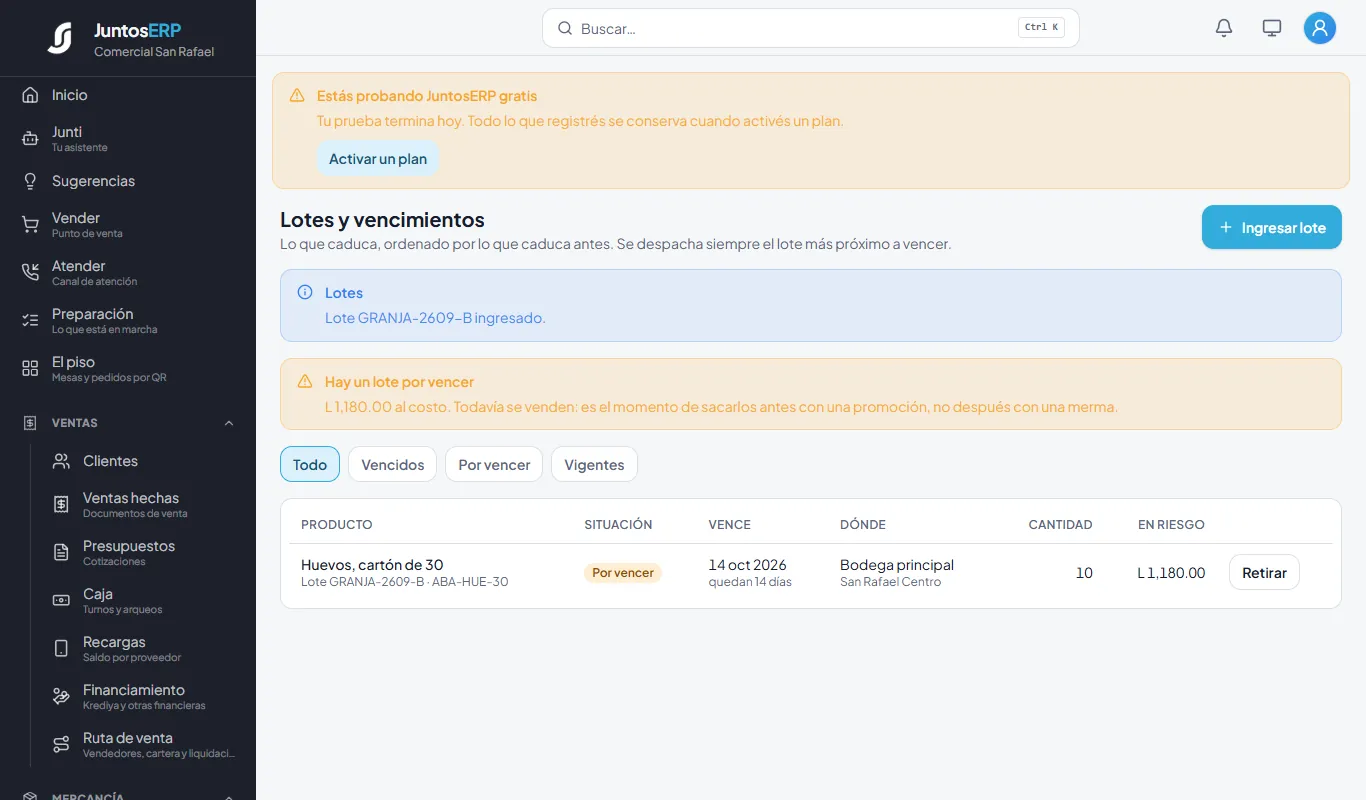Click the '14 oct 2026' expiry date

(748, 565)
